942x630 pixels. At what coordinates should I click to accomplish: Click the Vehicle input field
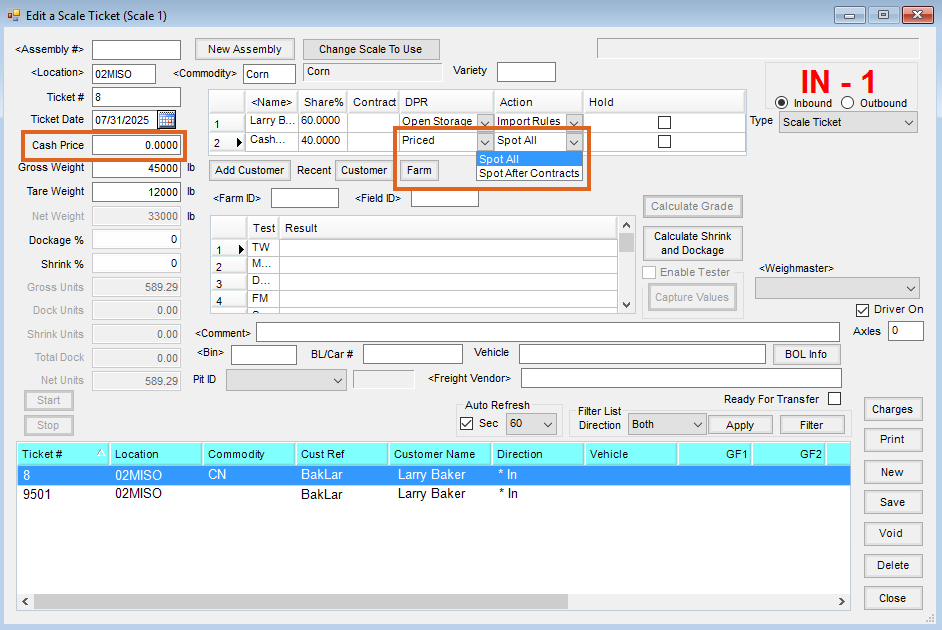[642, 354]
